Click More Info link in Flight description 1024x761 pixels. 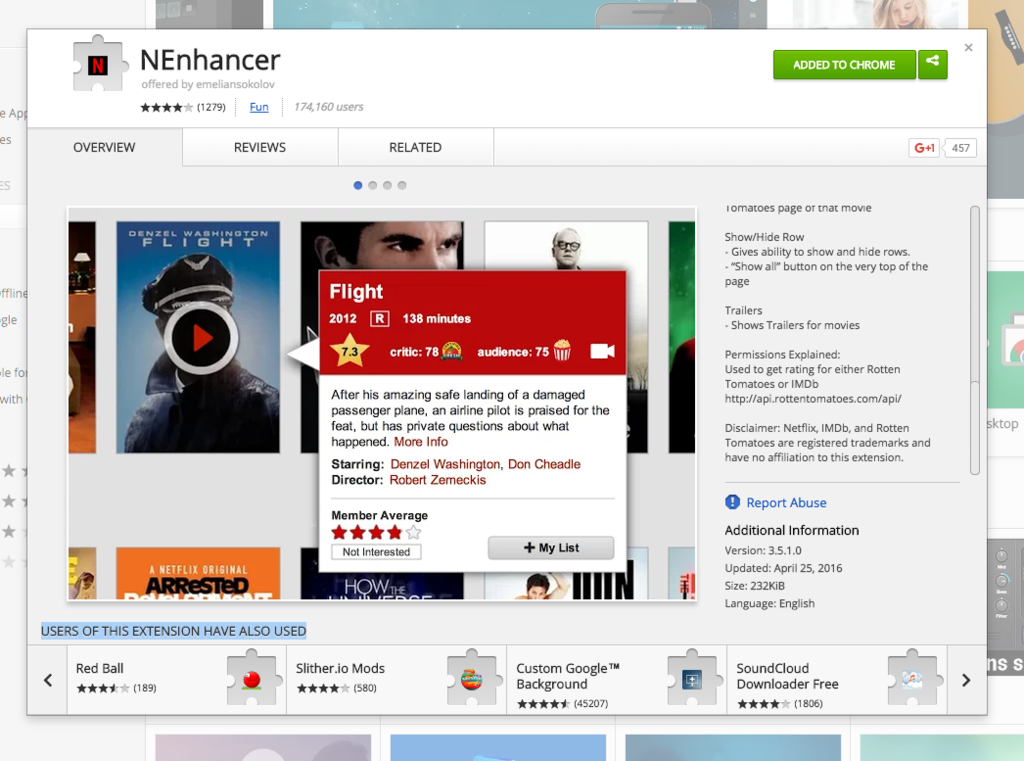coord(421,442)
